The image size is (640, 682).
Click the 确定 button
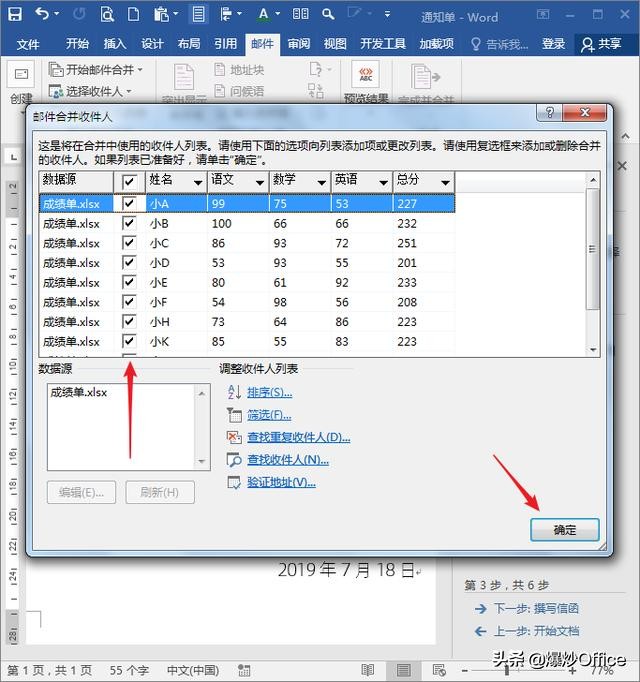565,530
